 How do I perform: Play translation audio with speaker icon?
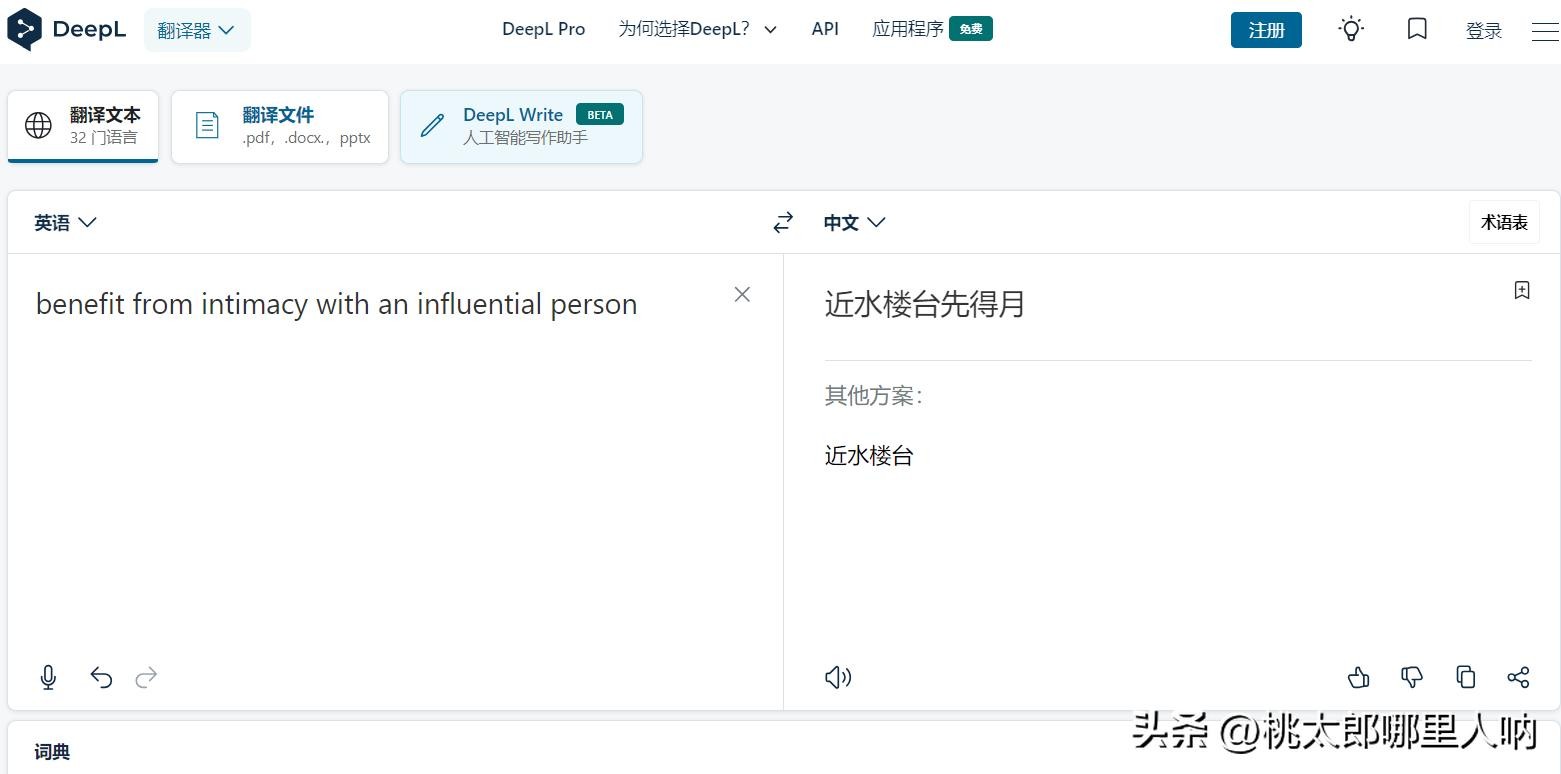837,678
